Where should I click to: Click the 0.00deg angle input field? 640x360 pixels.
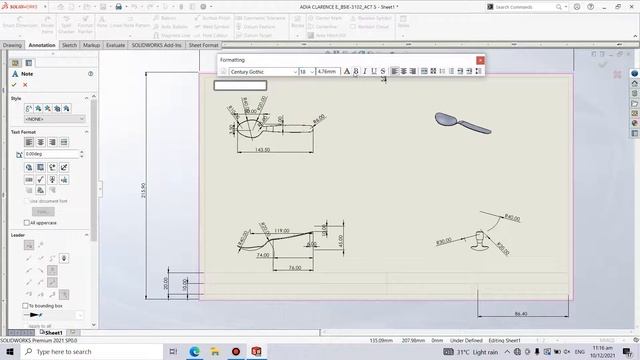51,154
